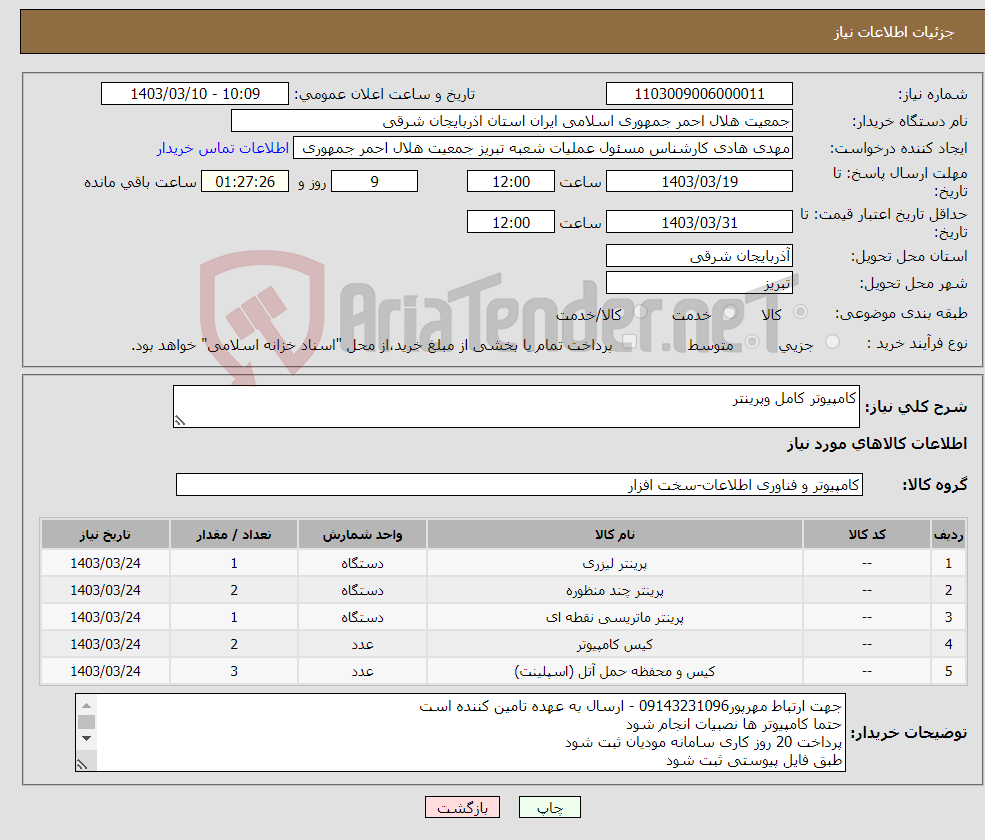The image size is (985, 840).
Task: Click the need number field 1103009006000011
Action: 699,94
